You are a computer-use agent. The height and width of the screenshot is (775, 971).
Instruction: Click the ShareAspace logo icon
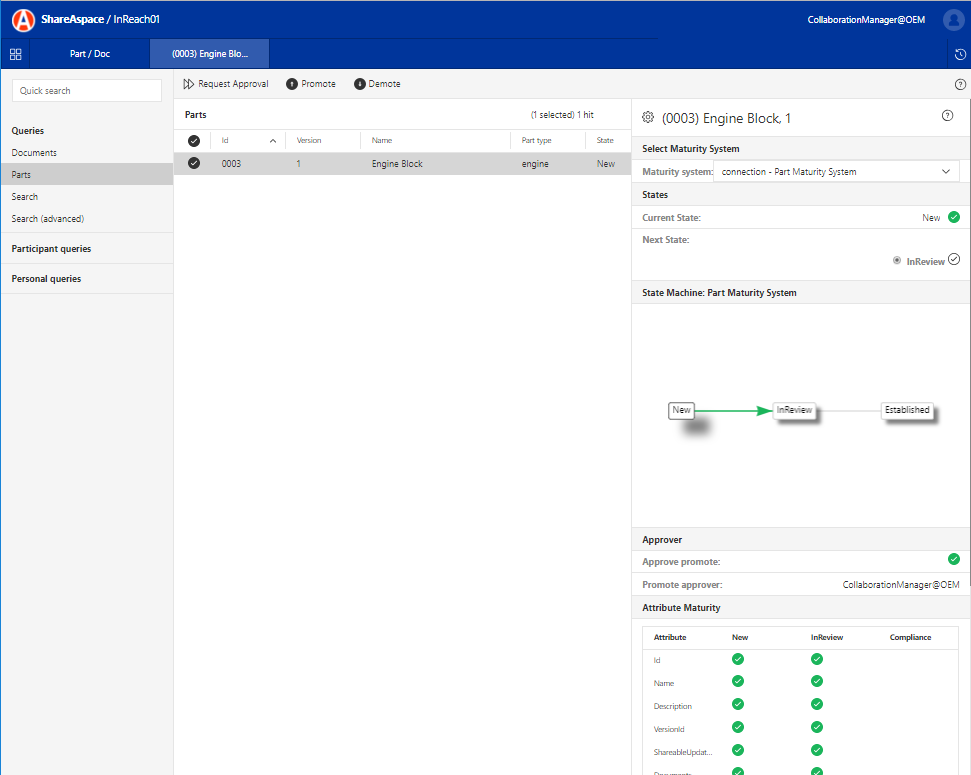(x=23, y=19)
